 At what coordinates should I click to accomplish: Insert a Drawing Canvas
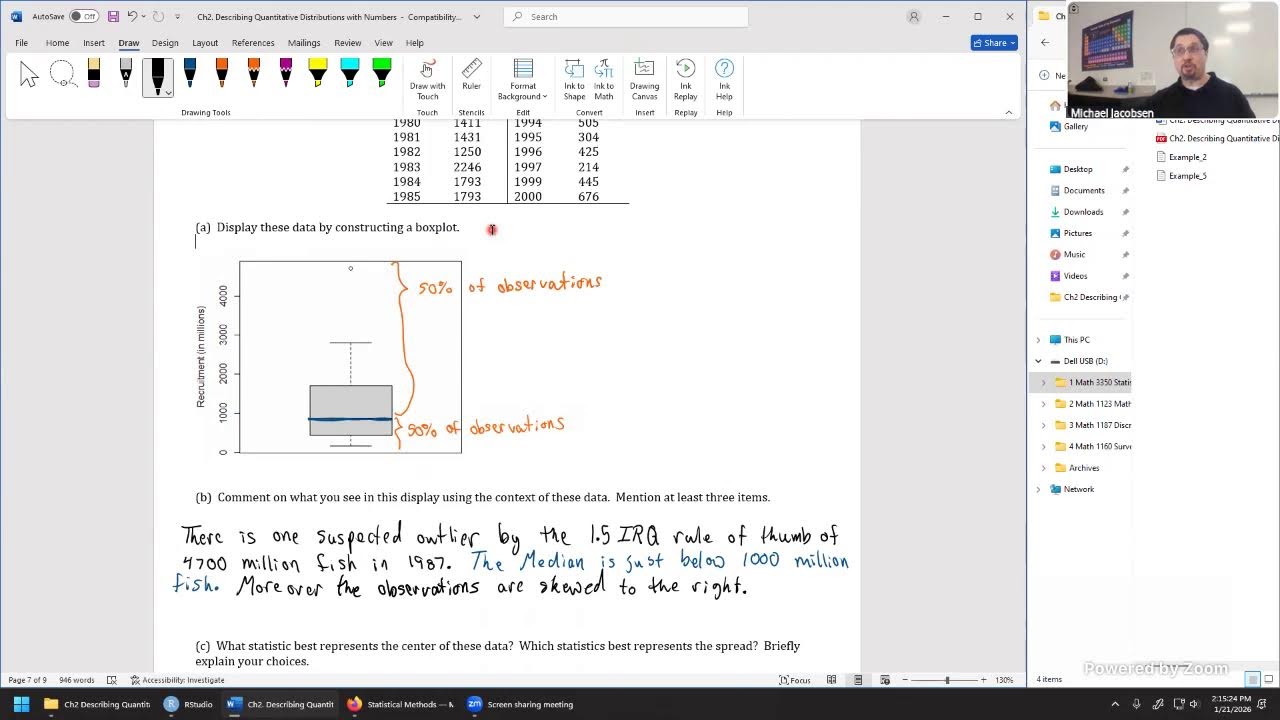[644, 80]
